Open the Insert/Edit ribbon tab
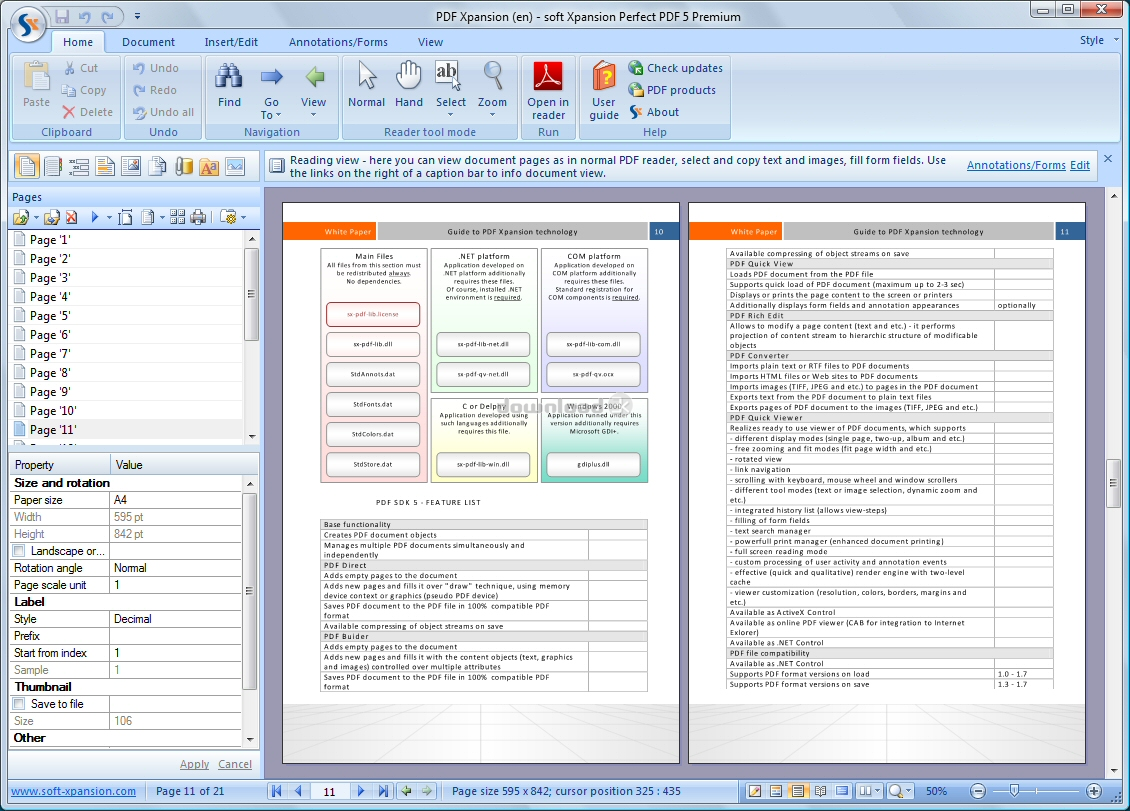This screenshot has width=1130, height=811. tap(231, 42)
